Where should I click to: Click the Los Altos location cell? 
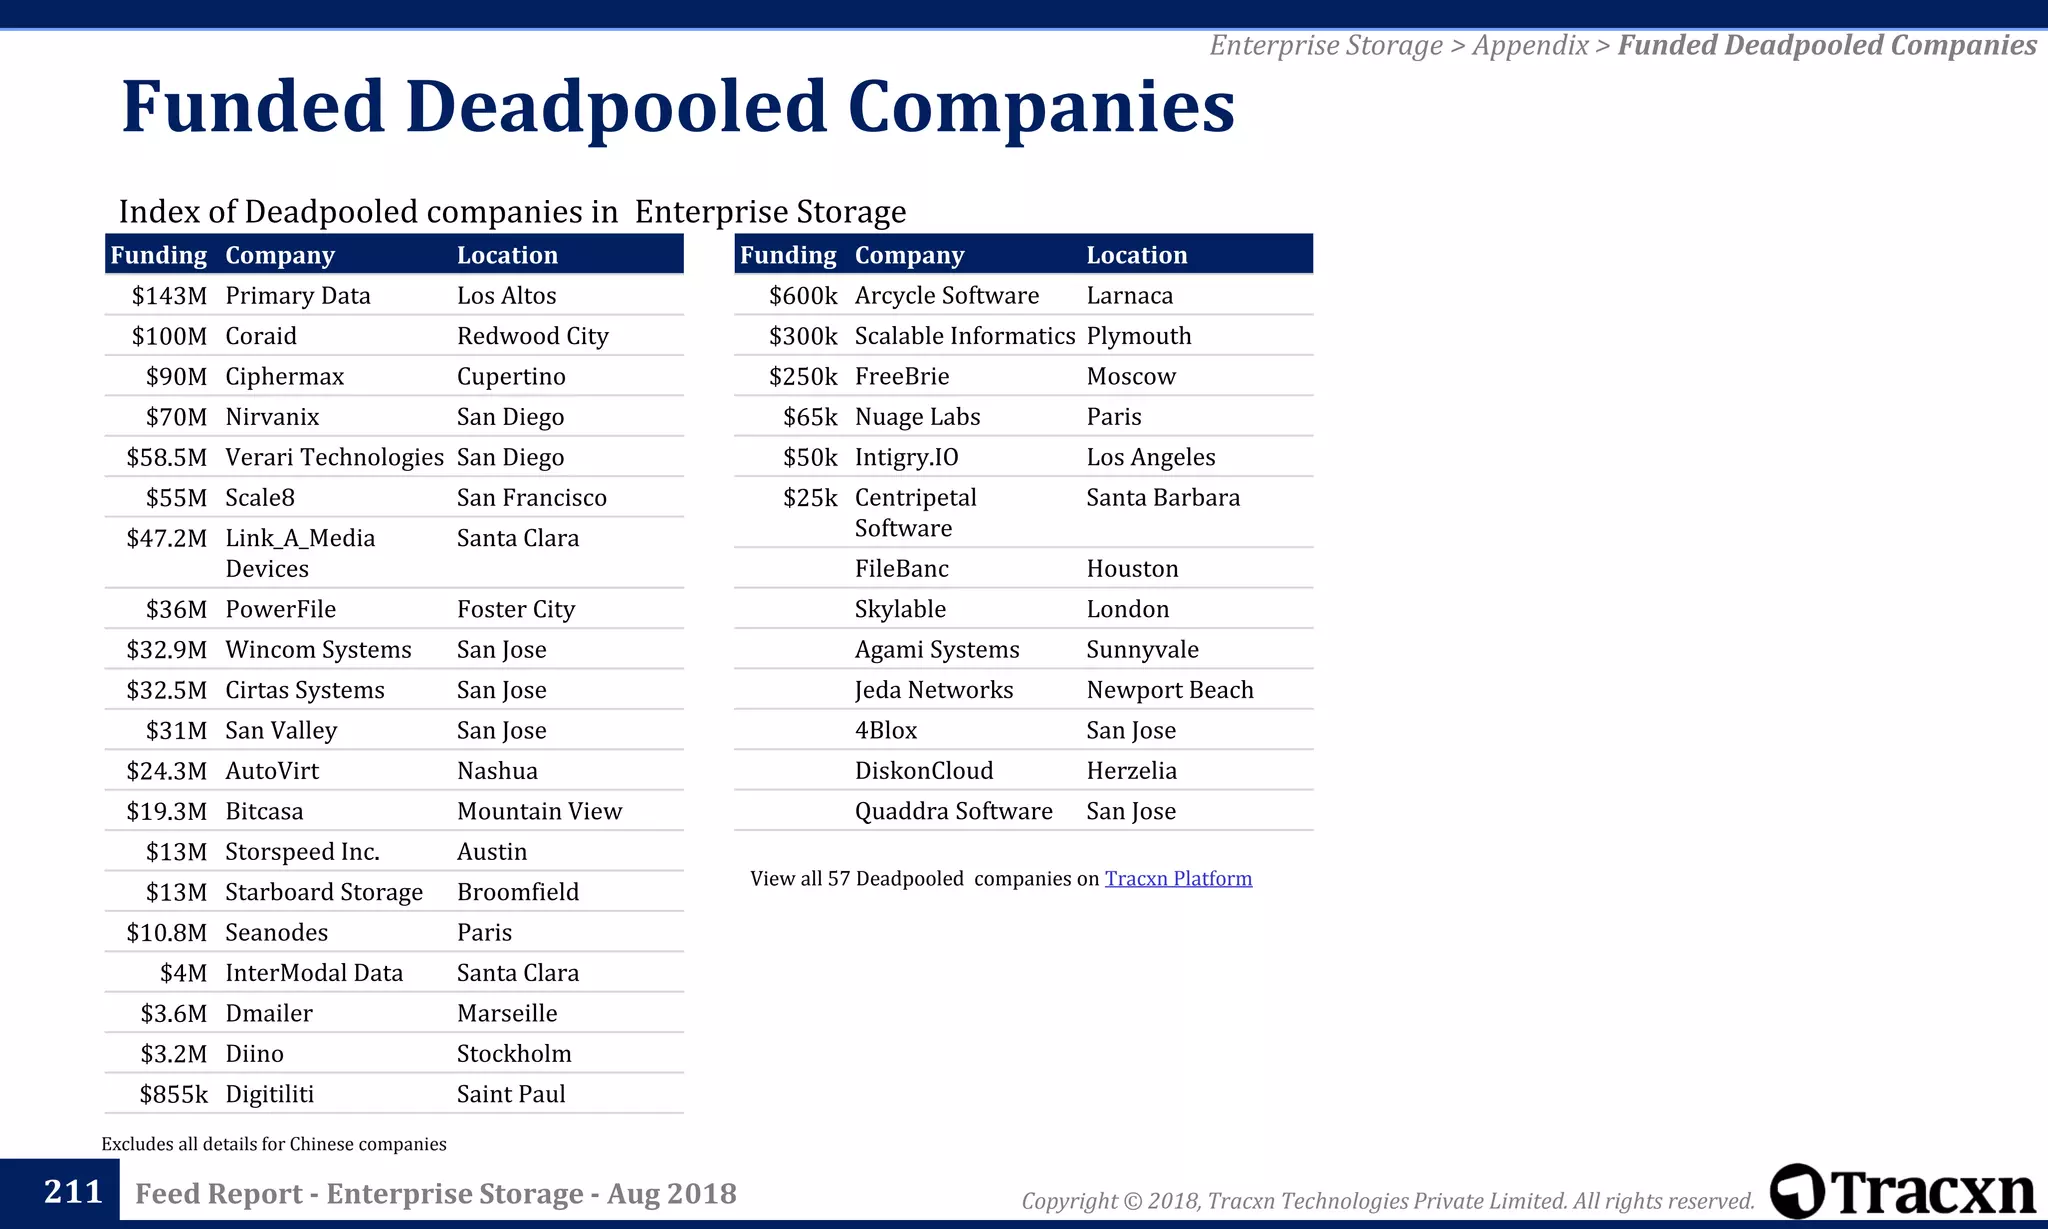click(x=507, y=296)
